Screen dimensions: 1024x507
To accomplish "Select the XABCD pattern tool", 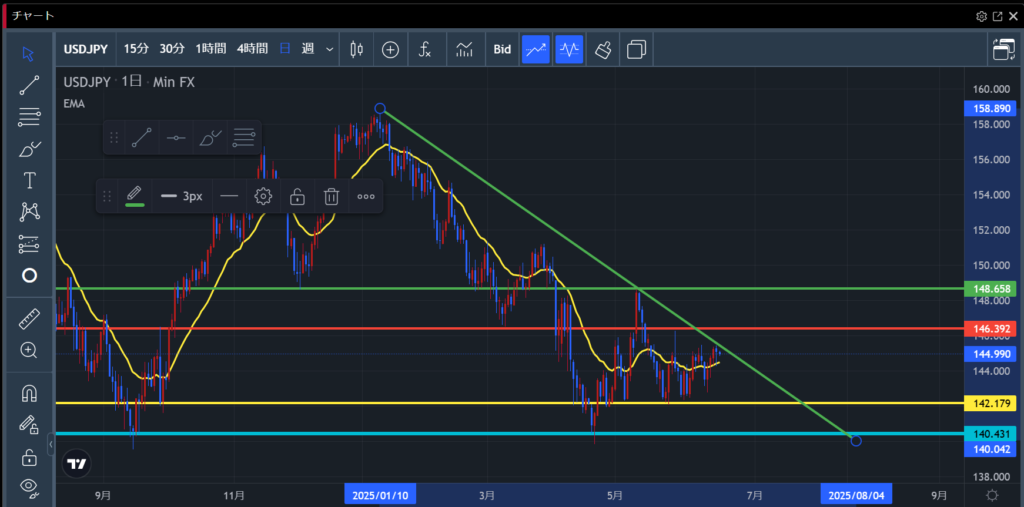I will point(29,212).
